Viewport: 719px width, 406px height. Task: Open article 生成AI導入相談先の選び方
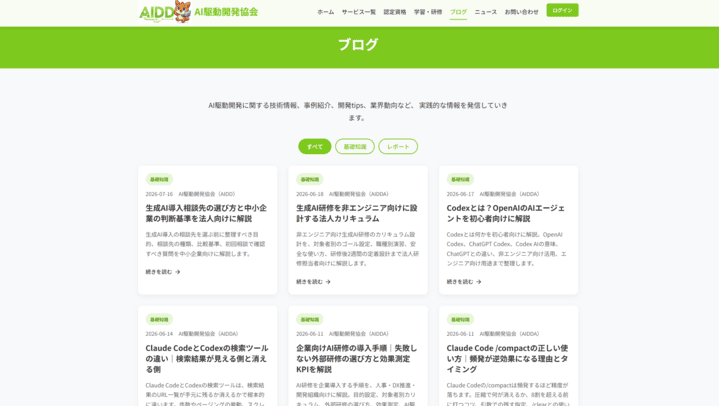click(x=206, y=213)
